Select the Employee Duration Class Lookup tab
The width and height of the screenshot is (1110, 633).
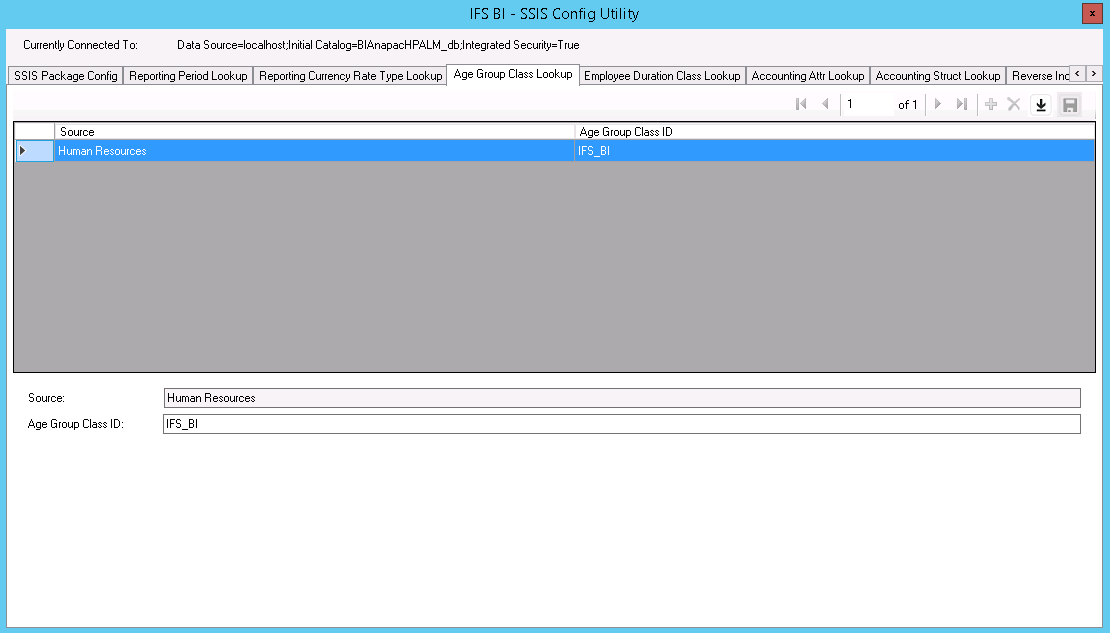tap(662, 76)
